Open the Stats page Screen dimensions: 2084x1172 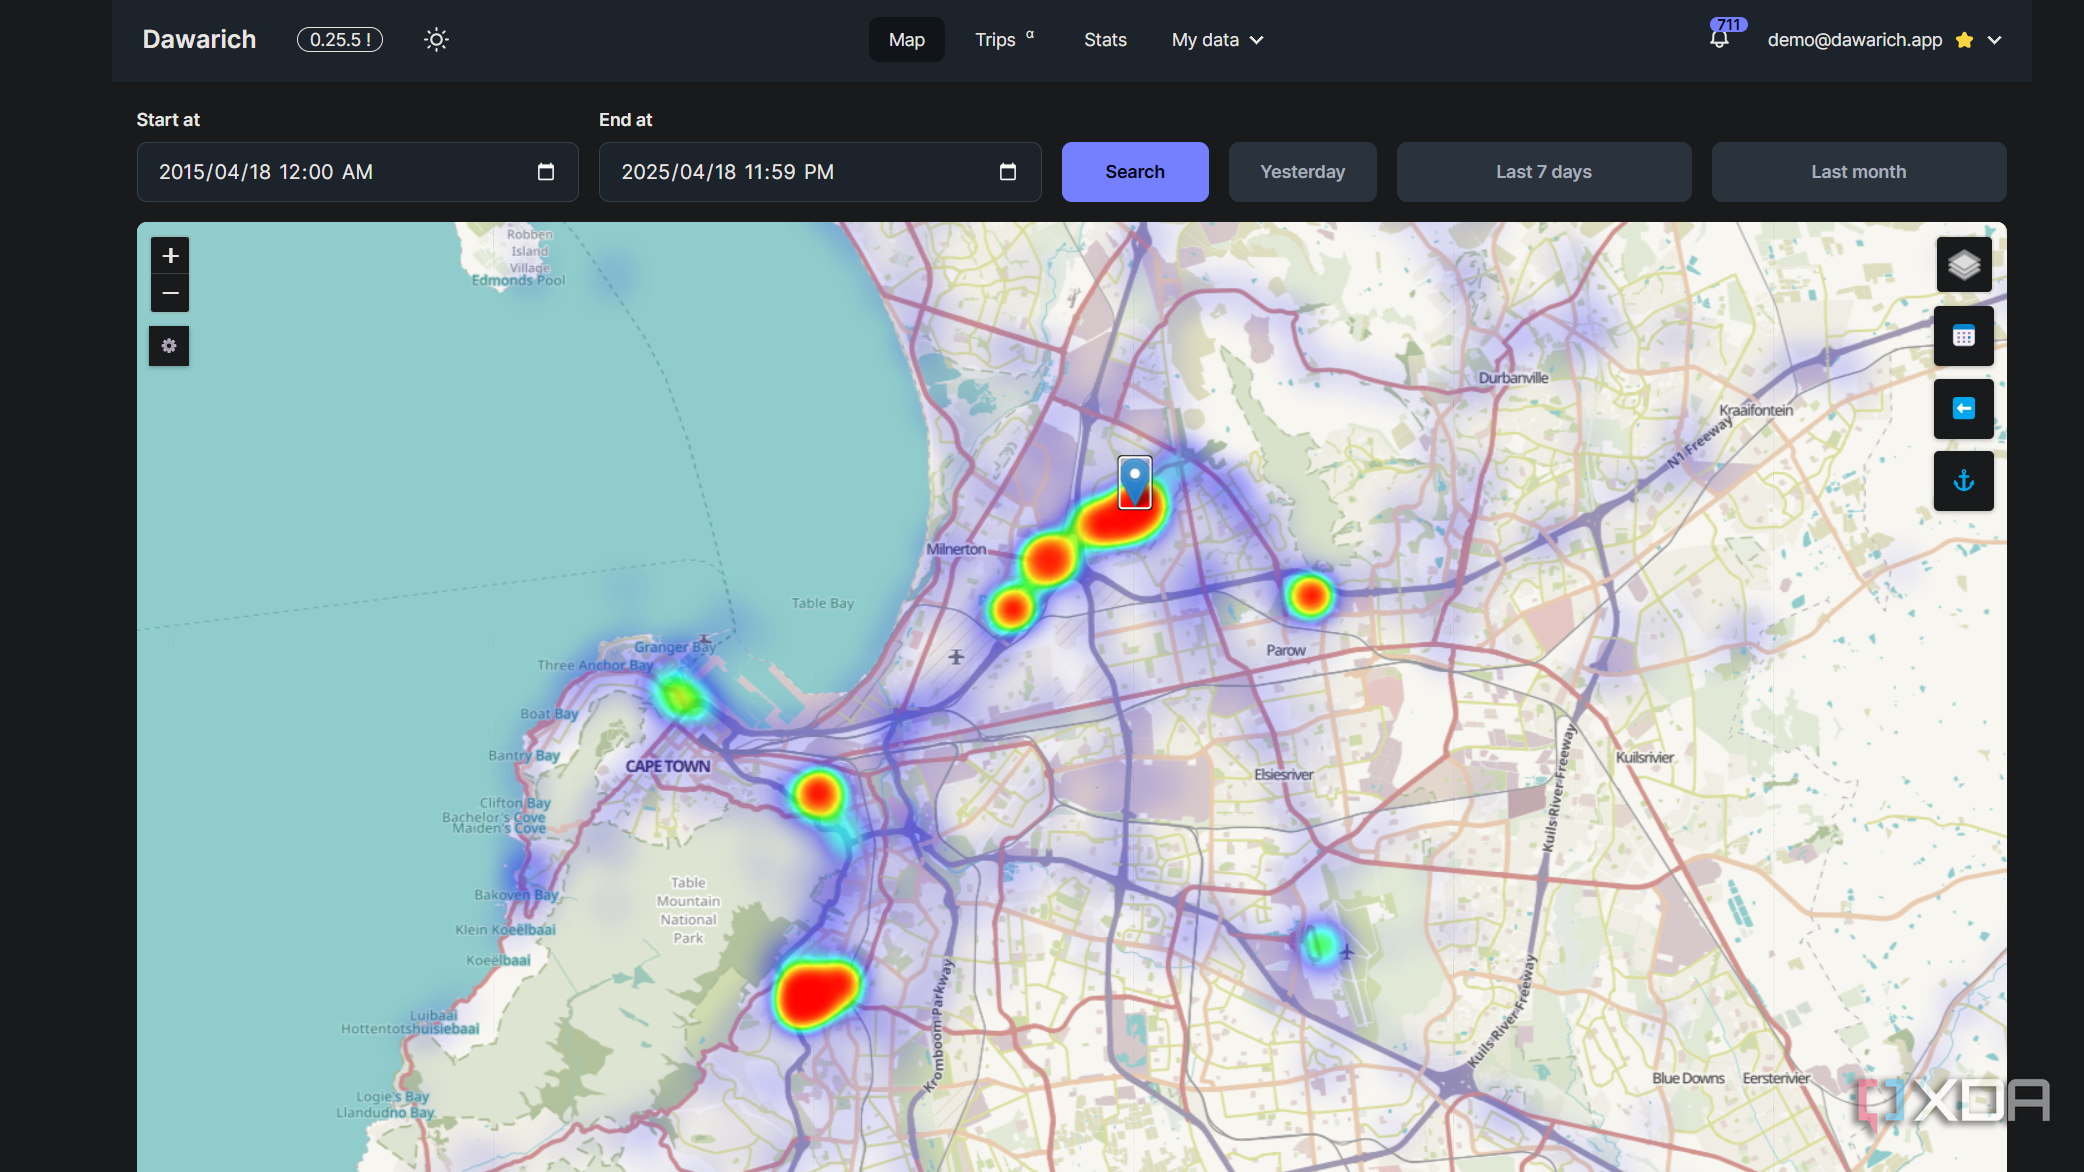(1105, 40)
